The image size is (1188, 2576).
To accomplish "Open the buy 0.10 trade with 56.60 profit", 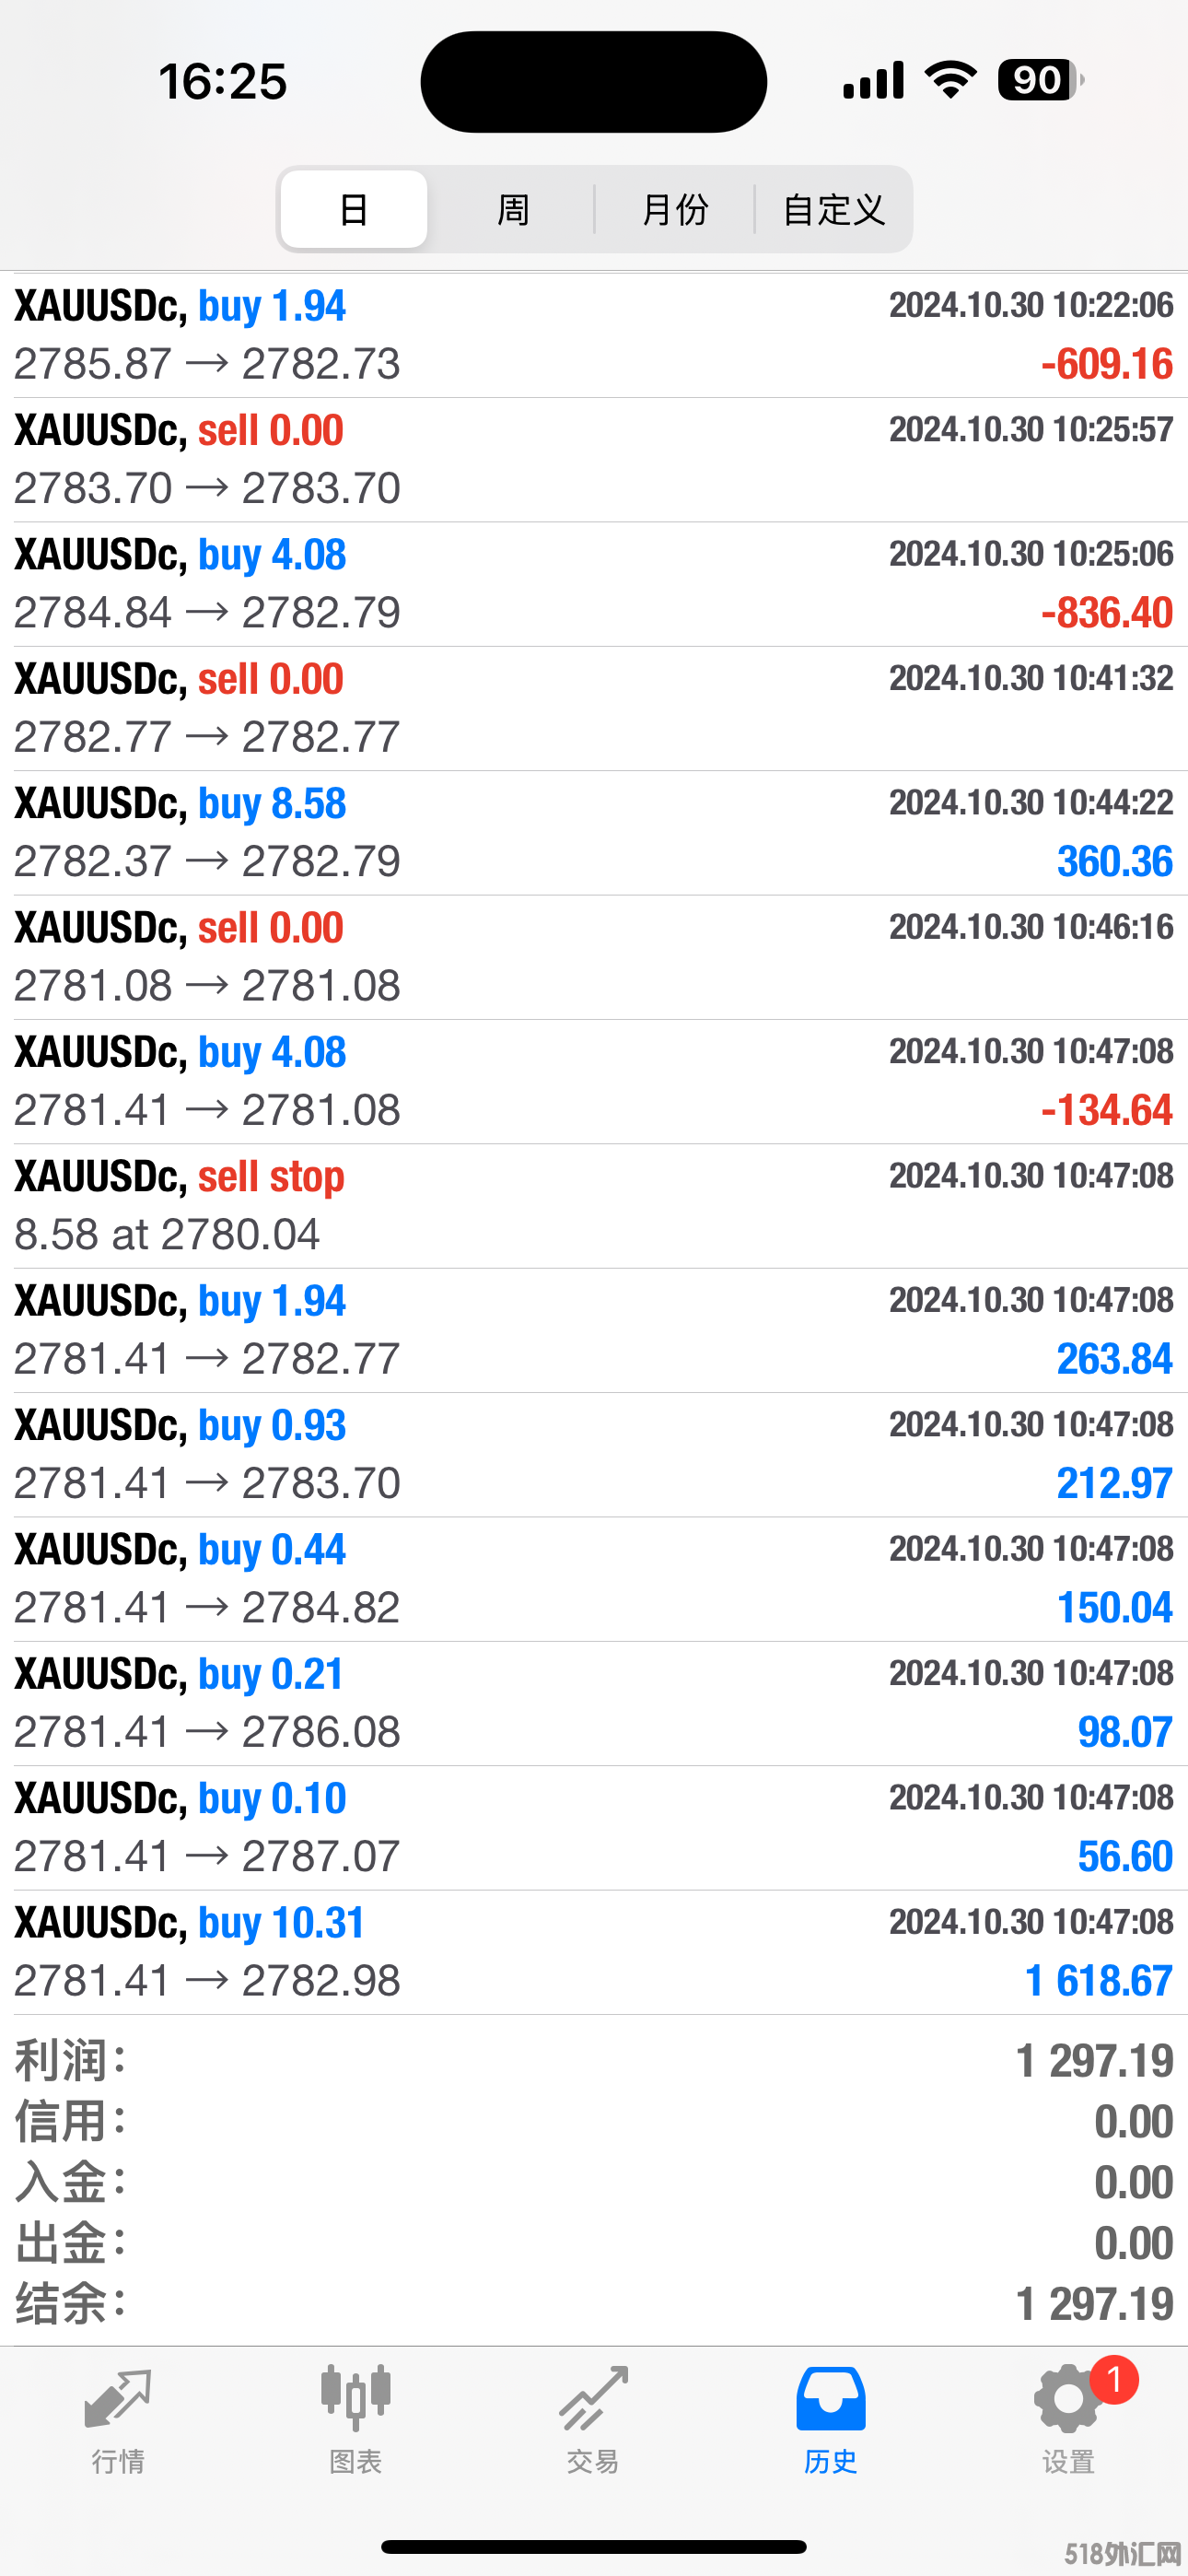I will coord(594,1828).
